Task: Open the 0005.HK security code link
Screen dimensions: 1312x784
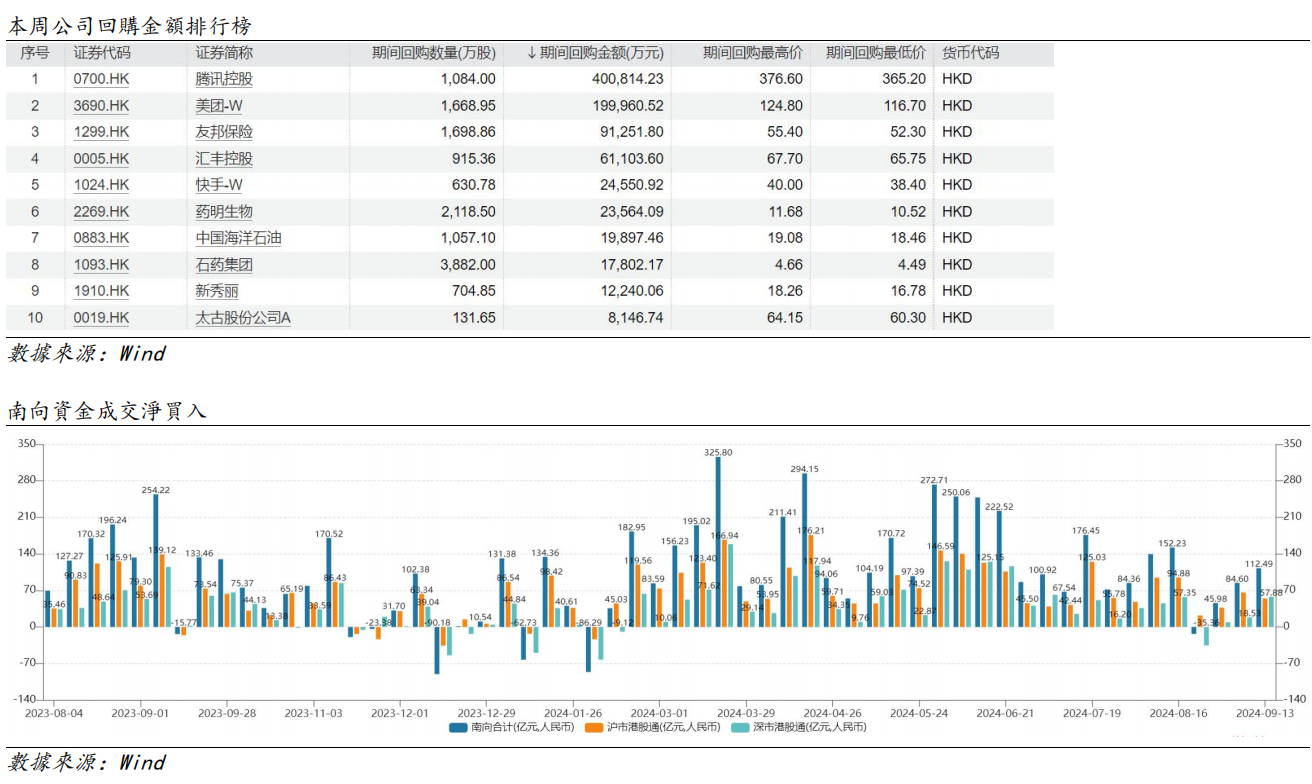Action: 101,159
